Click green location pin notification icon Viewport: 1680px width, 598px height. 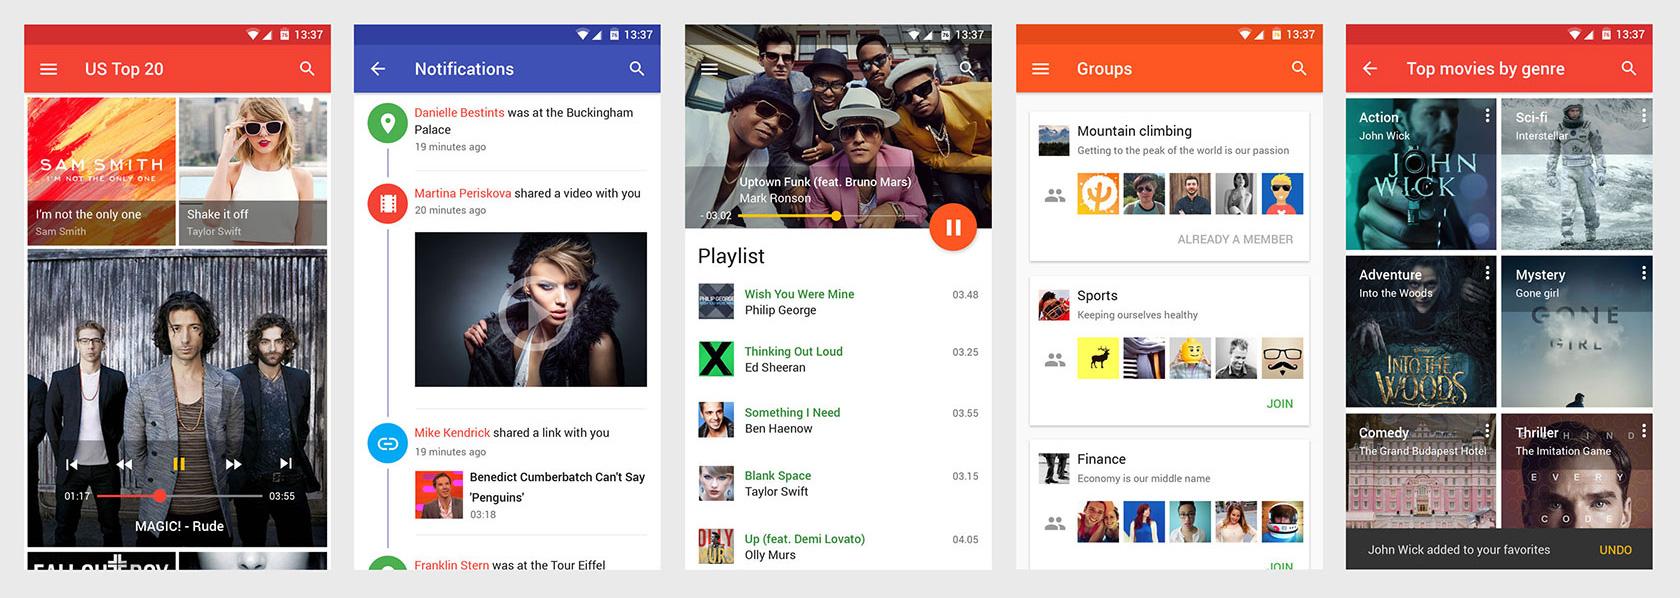(x=387, y=123)
